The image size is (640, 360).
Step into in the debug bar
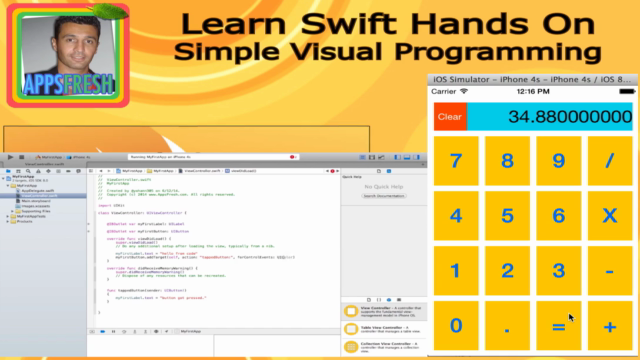pos(135,331)
